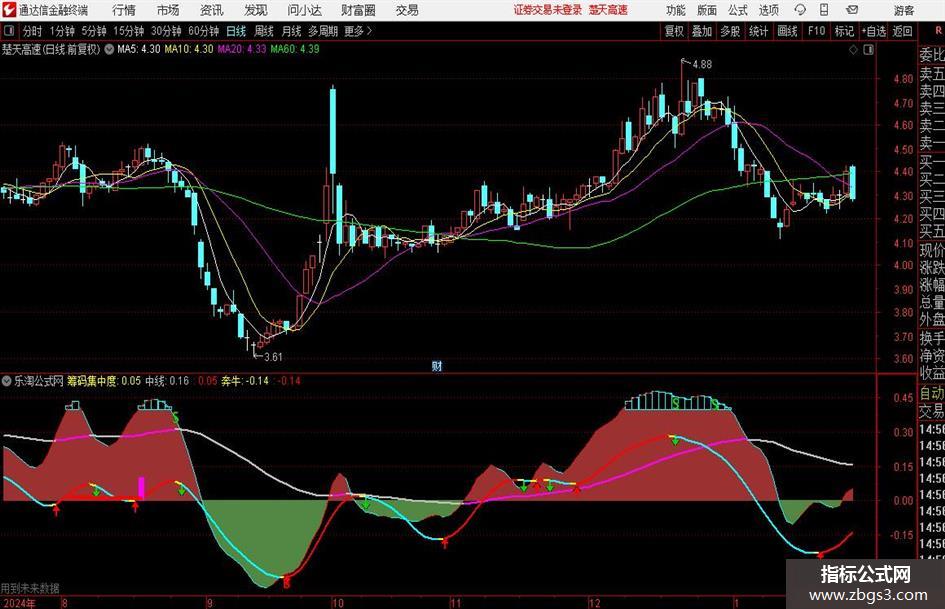Click the 筹码集中度 indicator label
The height and width of the screenshot is (609, 945).
tap(92, 380)
